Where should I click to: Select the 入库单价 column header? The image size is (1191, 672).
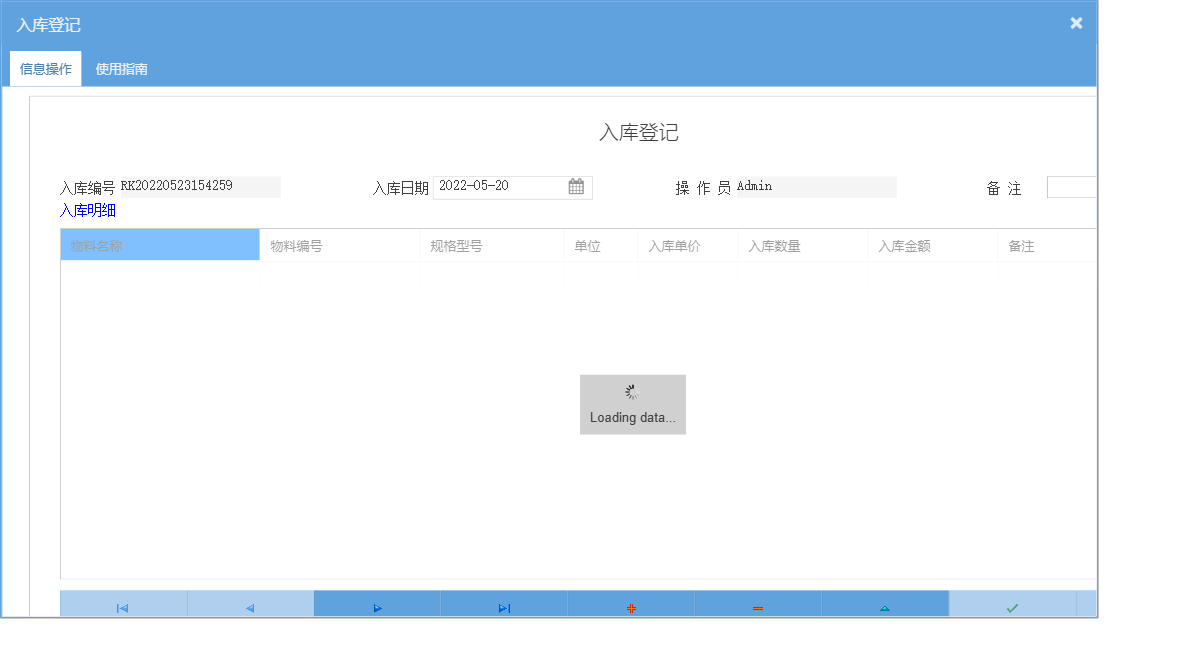(687, 244)
